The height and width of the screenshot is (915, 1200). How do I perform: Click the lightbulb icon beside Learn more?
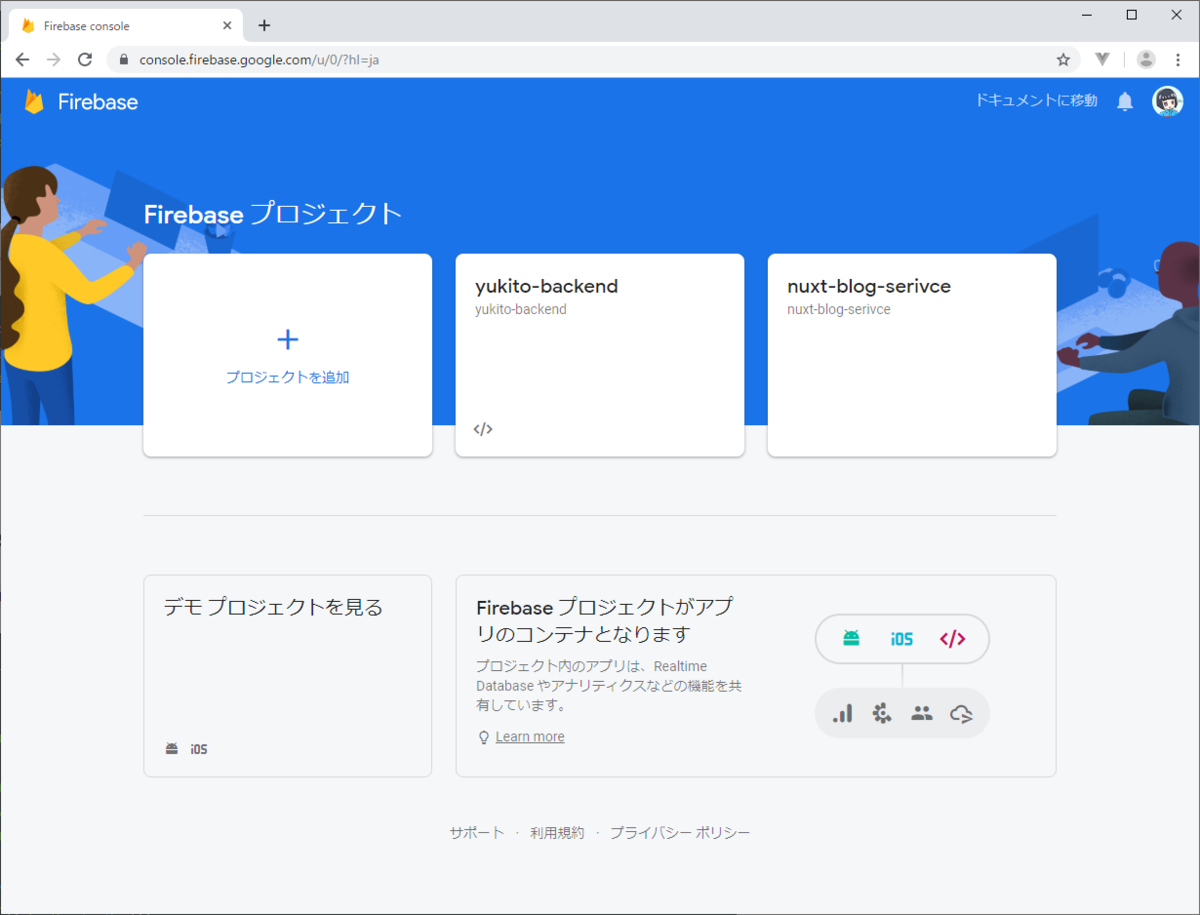pos(484,737)
